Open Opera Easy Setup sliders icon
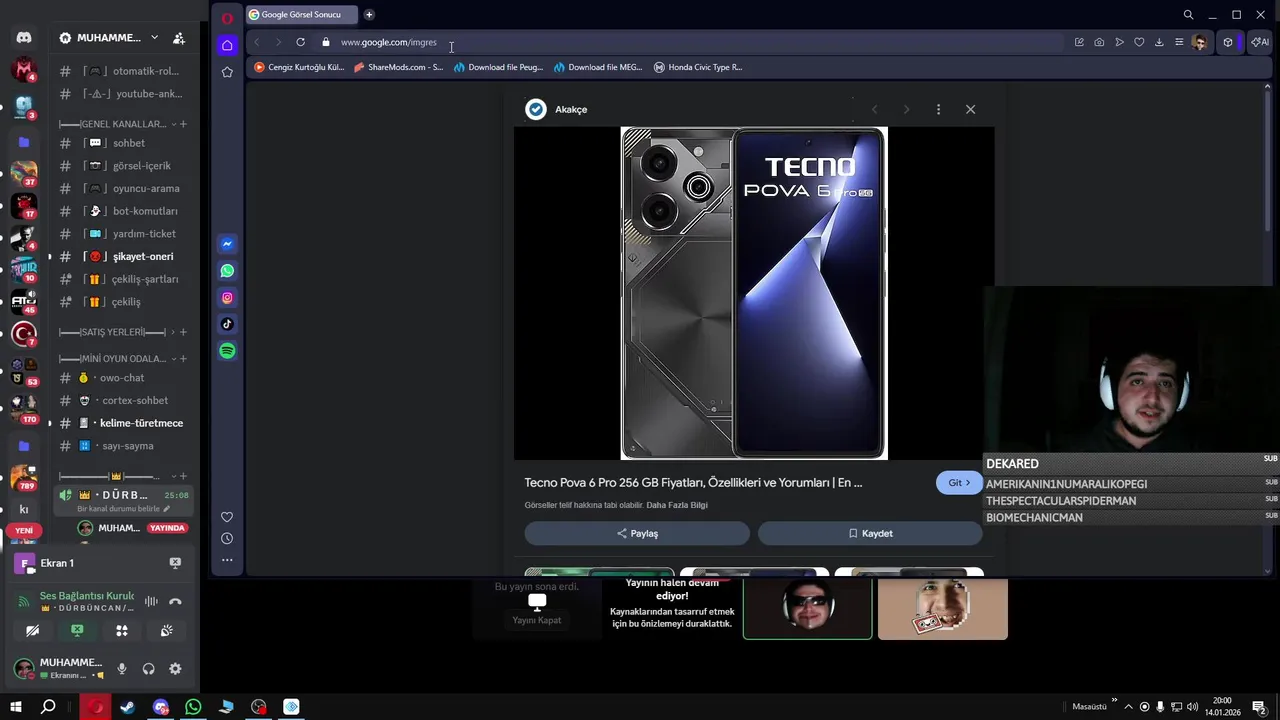 pos(1179,42)
